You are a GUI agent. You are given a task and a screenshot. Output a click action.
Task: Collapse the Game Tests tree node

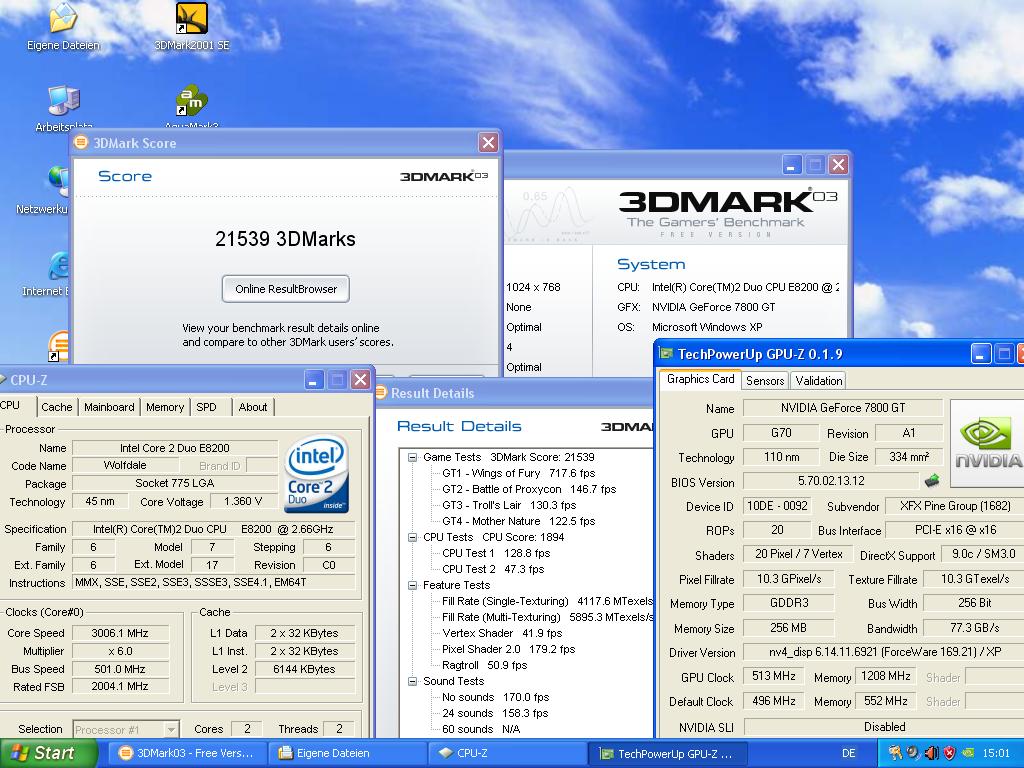pos(412,457)
